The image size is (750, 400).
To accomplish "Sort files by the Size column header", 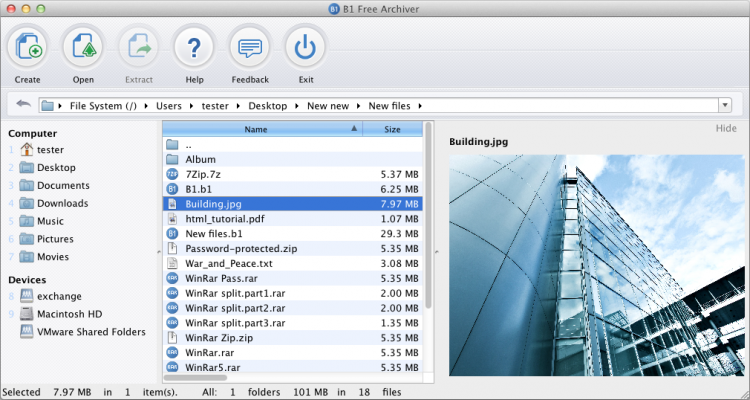I will [392, 129].
